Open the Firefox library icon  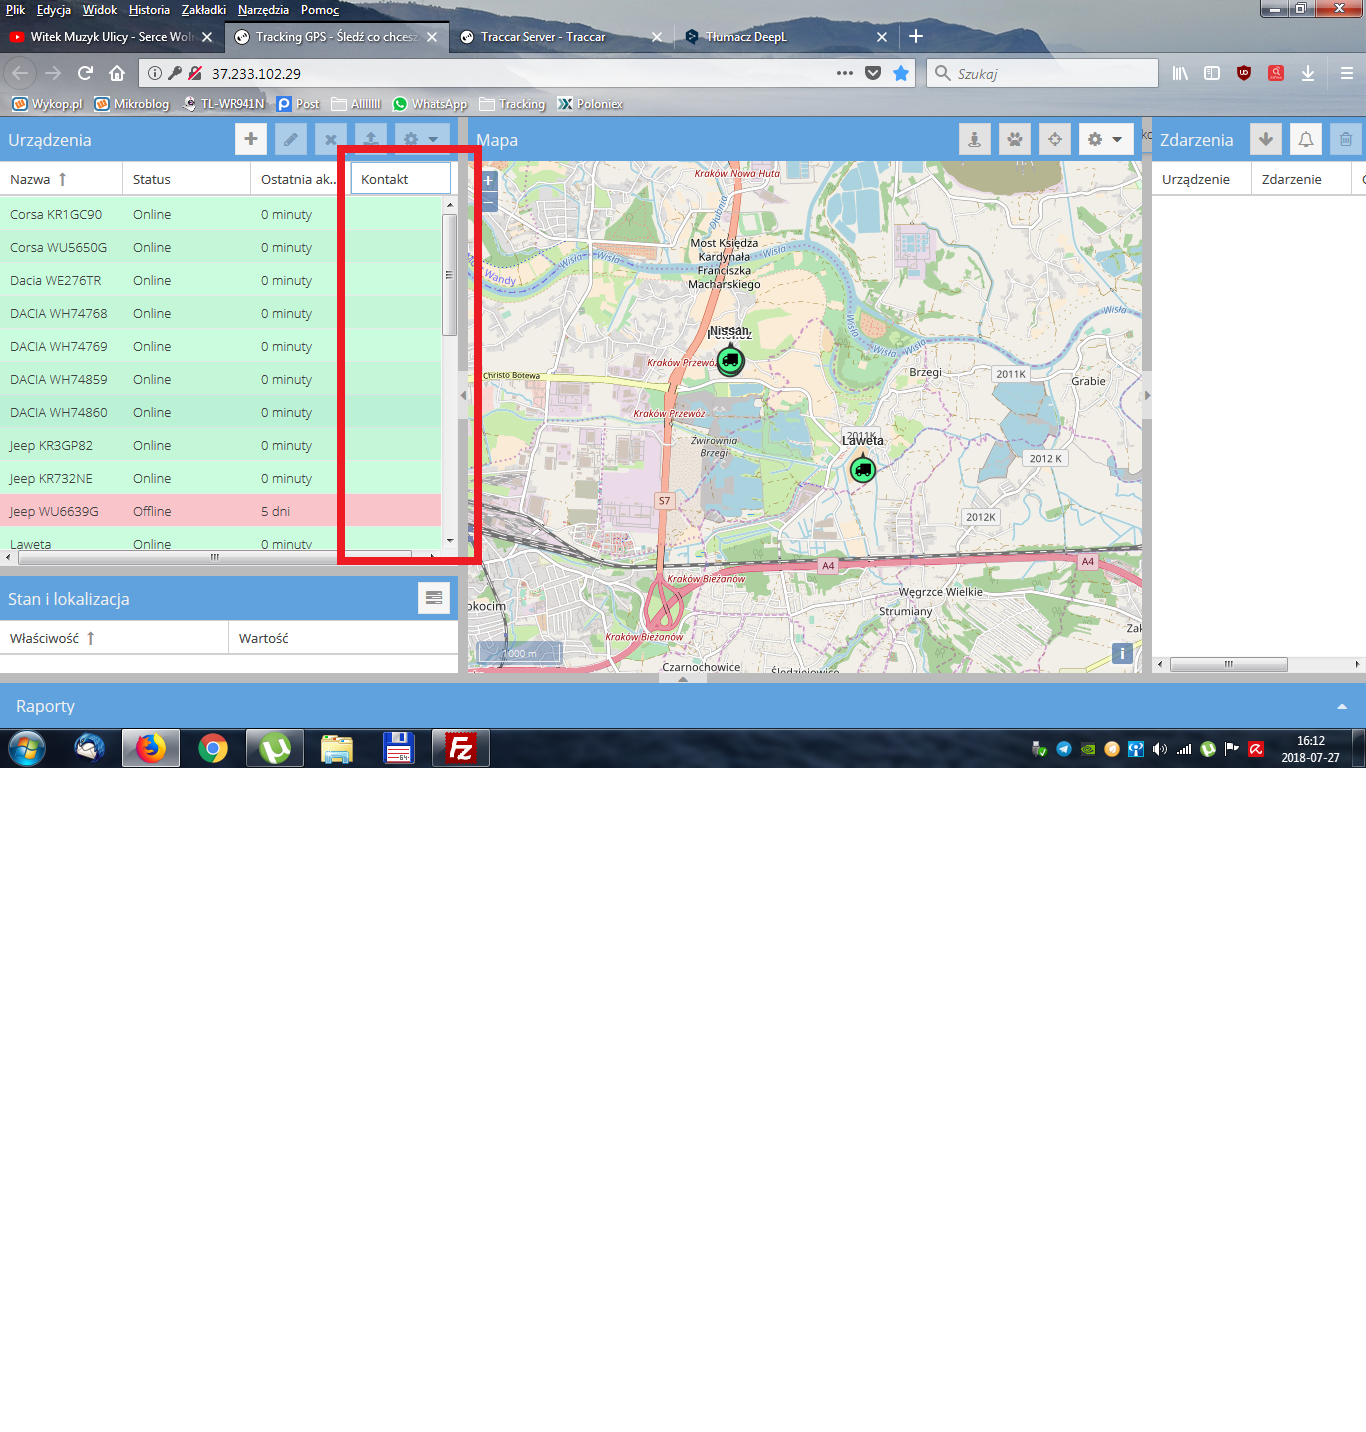tap(1180, 73)
